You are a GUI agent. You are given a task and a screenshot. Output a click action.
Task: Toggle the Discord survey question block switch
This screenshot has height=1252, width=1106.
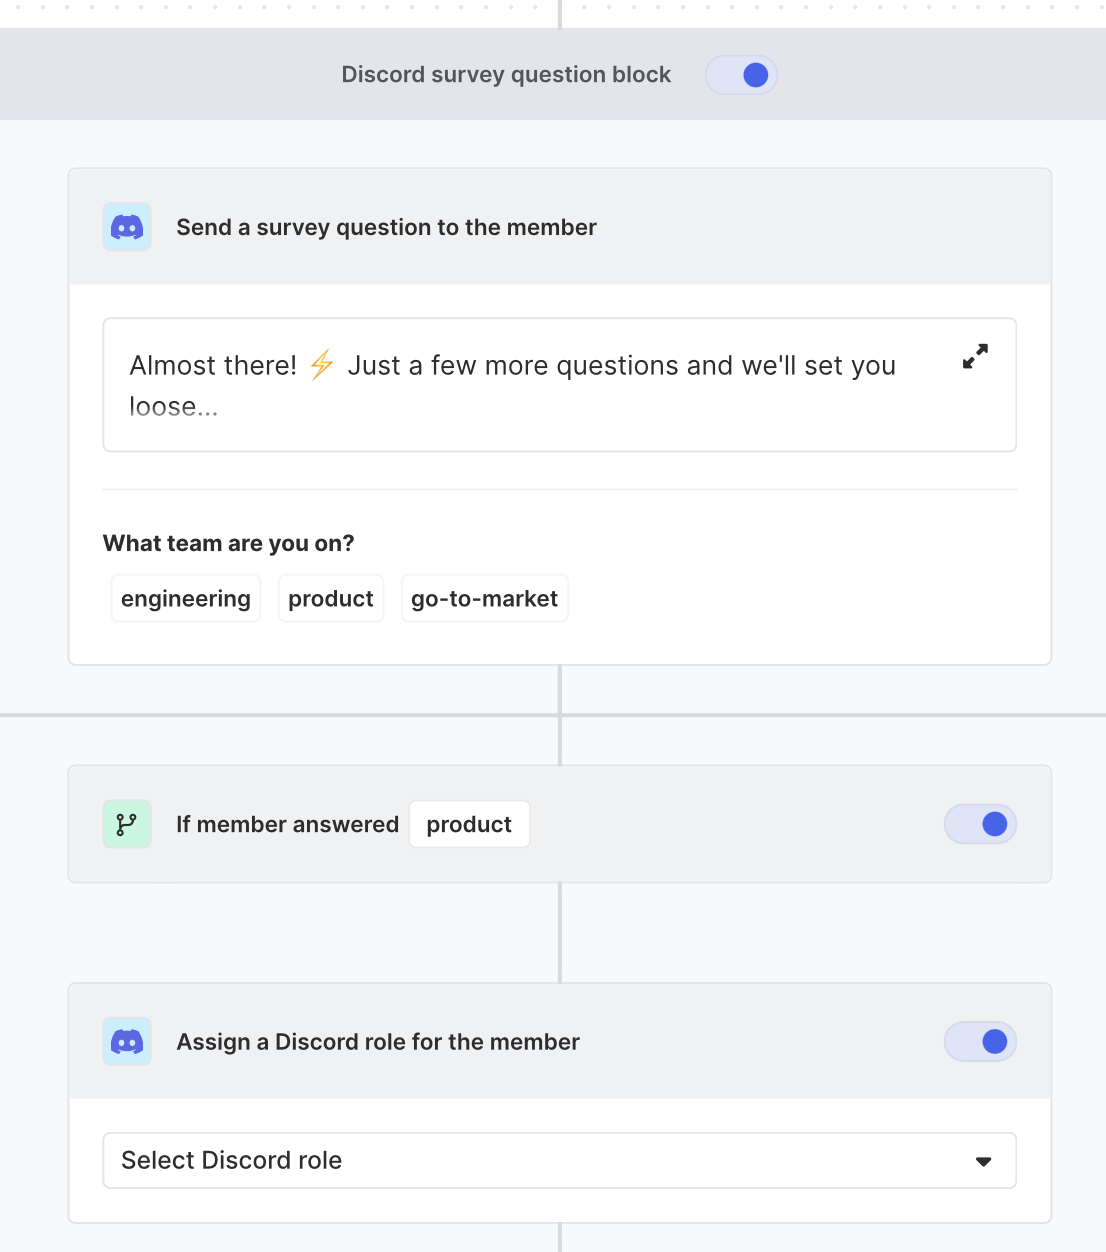point(741,75)
